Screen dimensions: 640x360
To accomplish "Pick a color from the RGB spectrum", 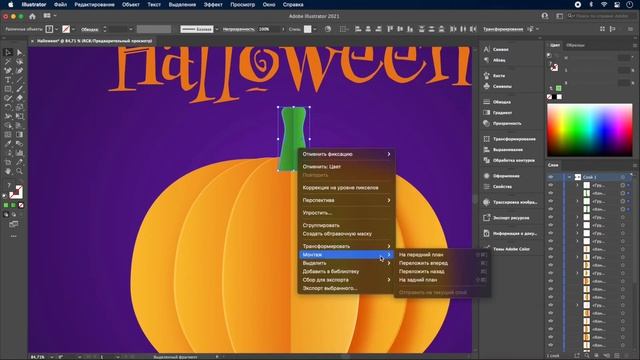I will pyautogui.click(x=589, y=130).
